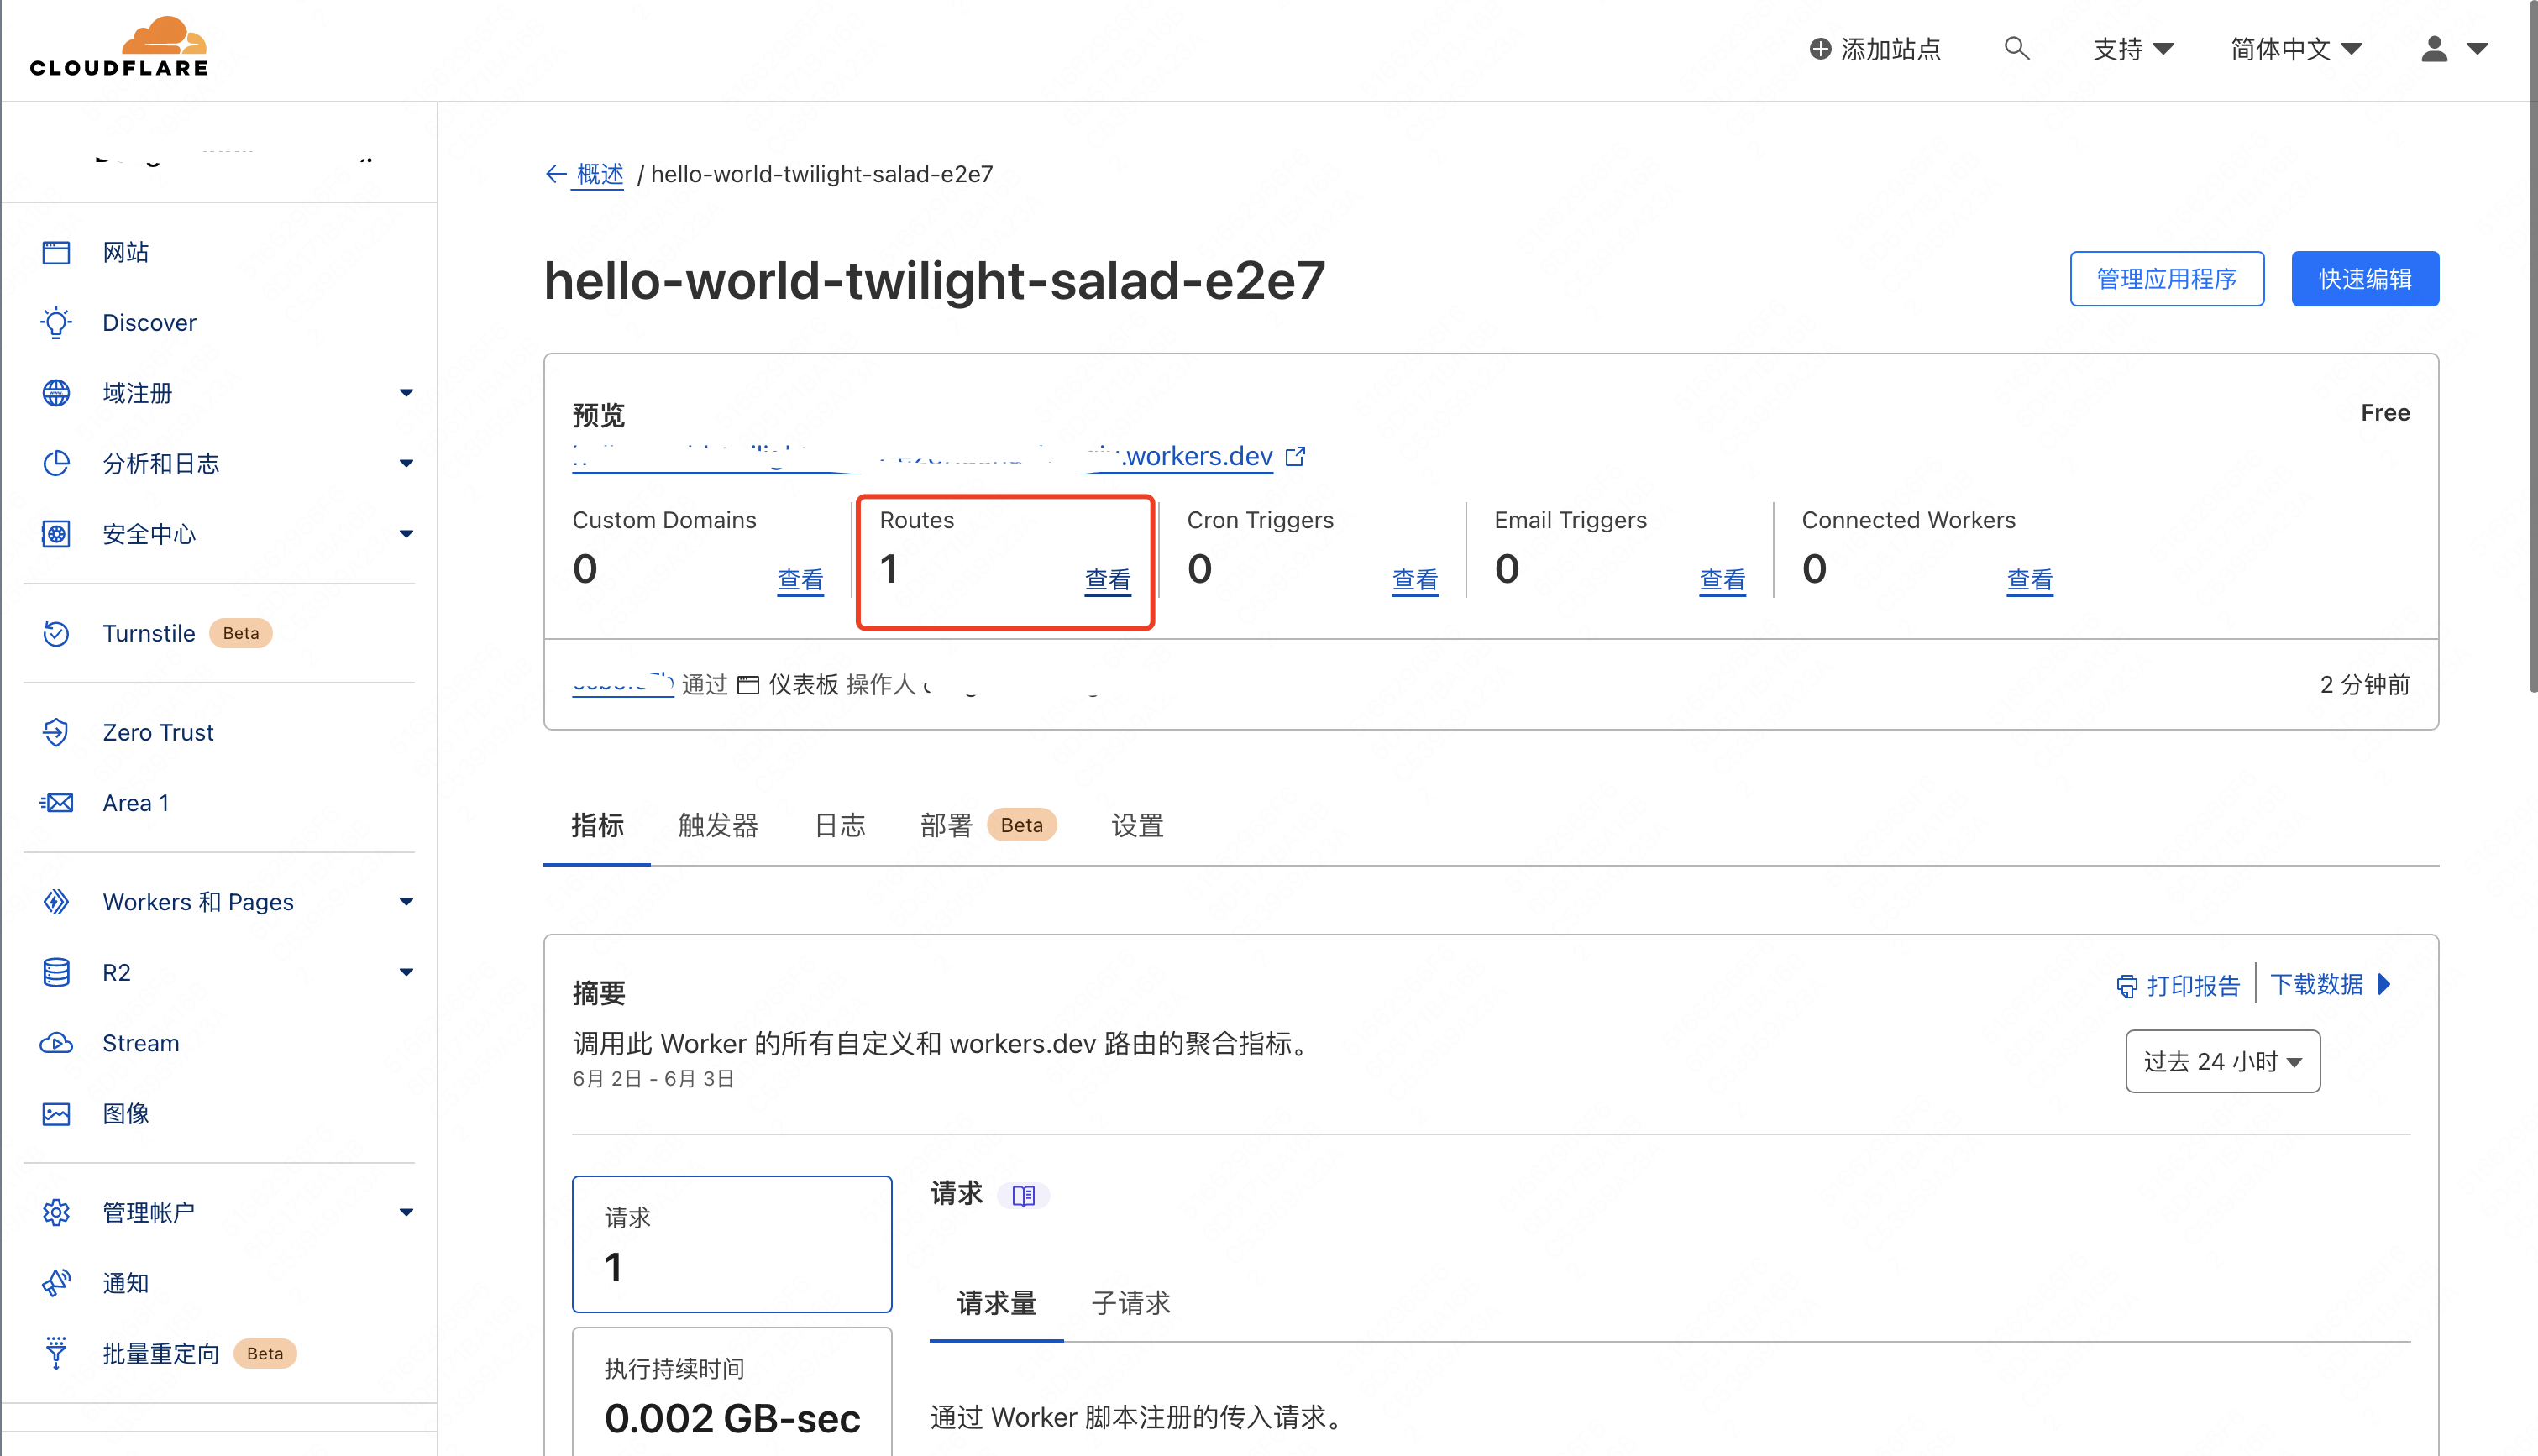
Task: Switch to the 触发器 tab
Action: click(717, 825)
